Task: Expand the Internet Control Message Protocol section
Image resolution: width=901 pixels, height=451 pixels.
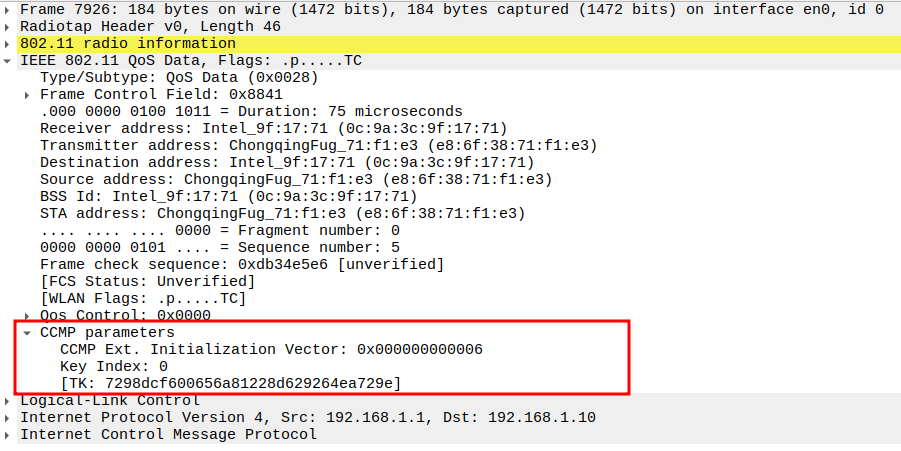Action: click(9, 434)
